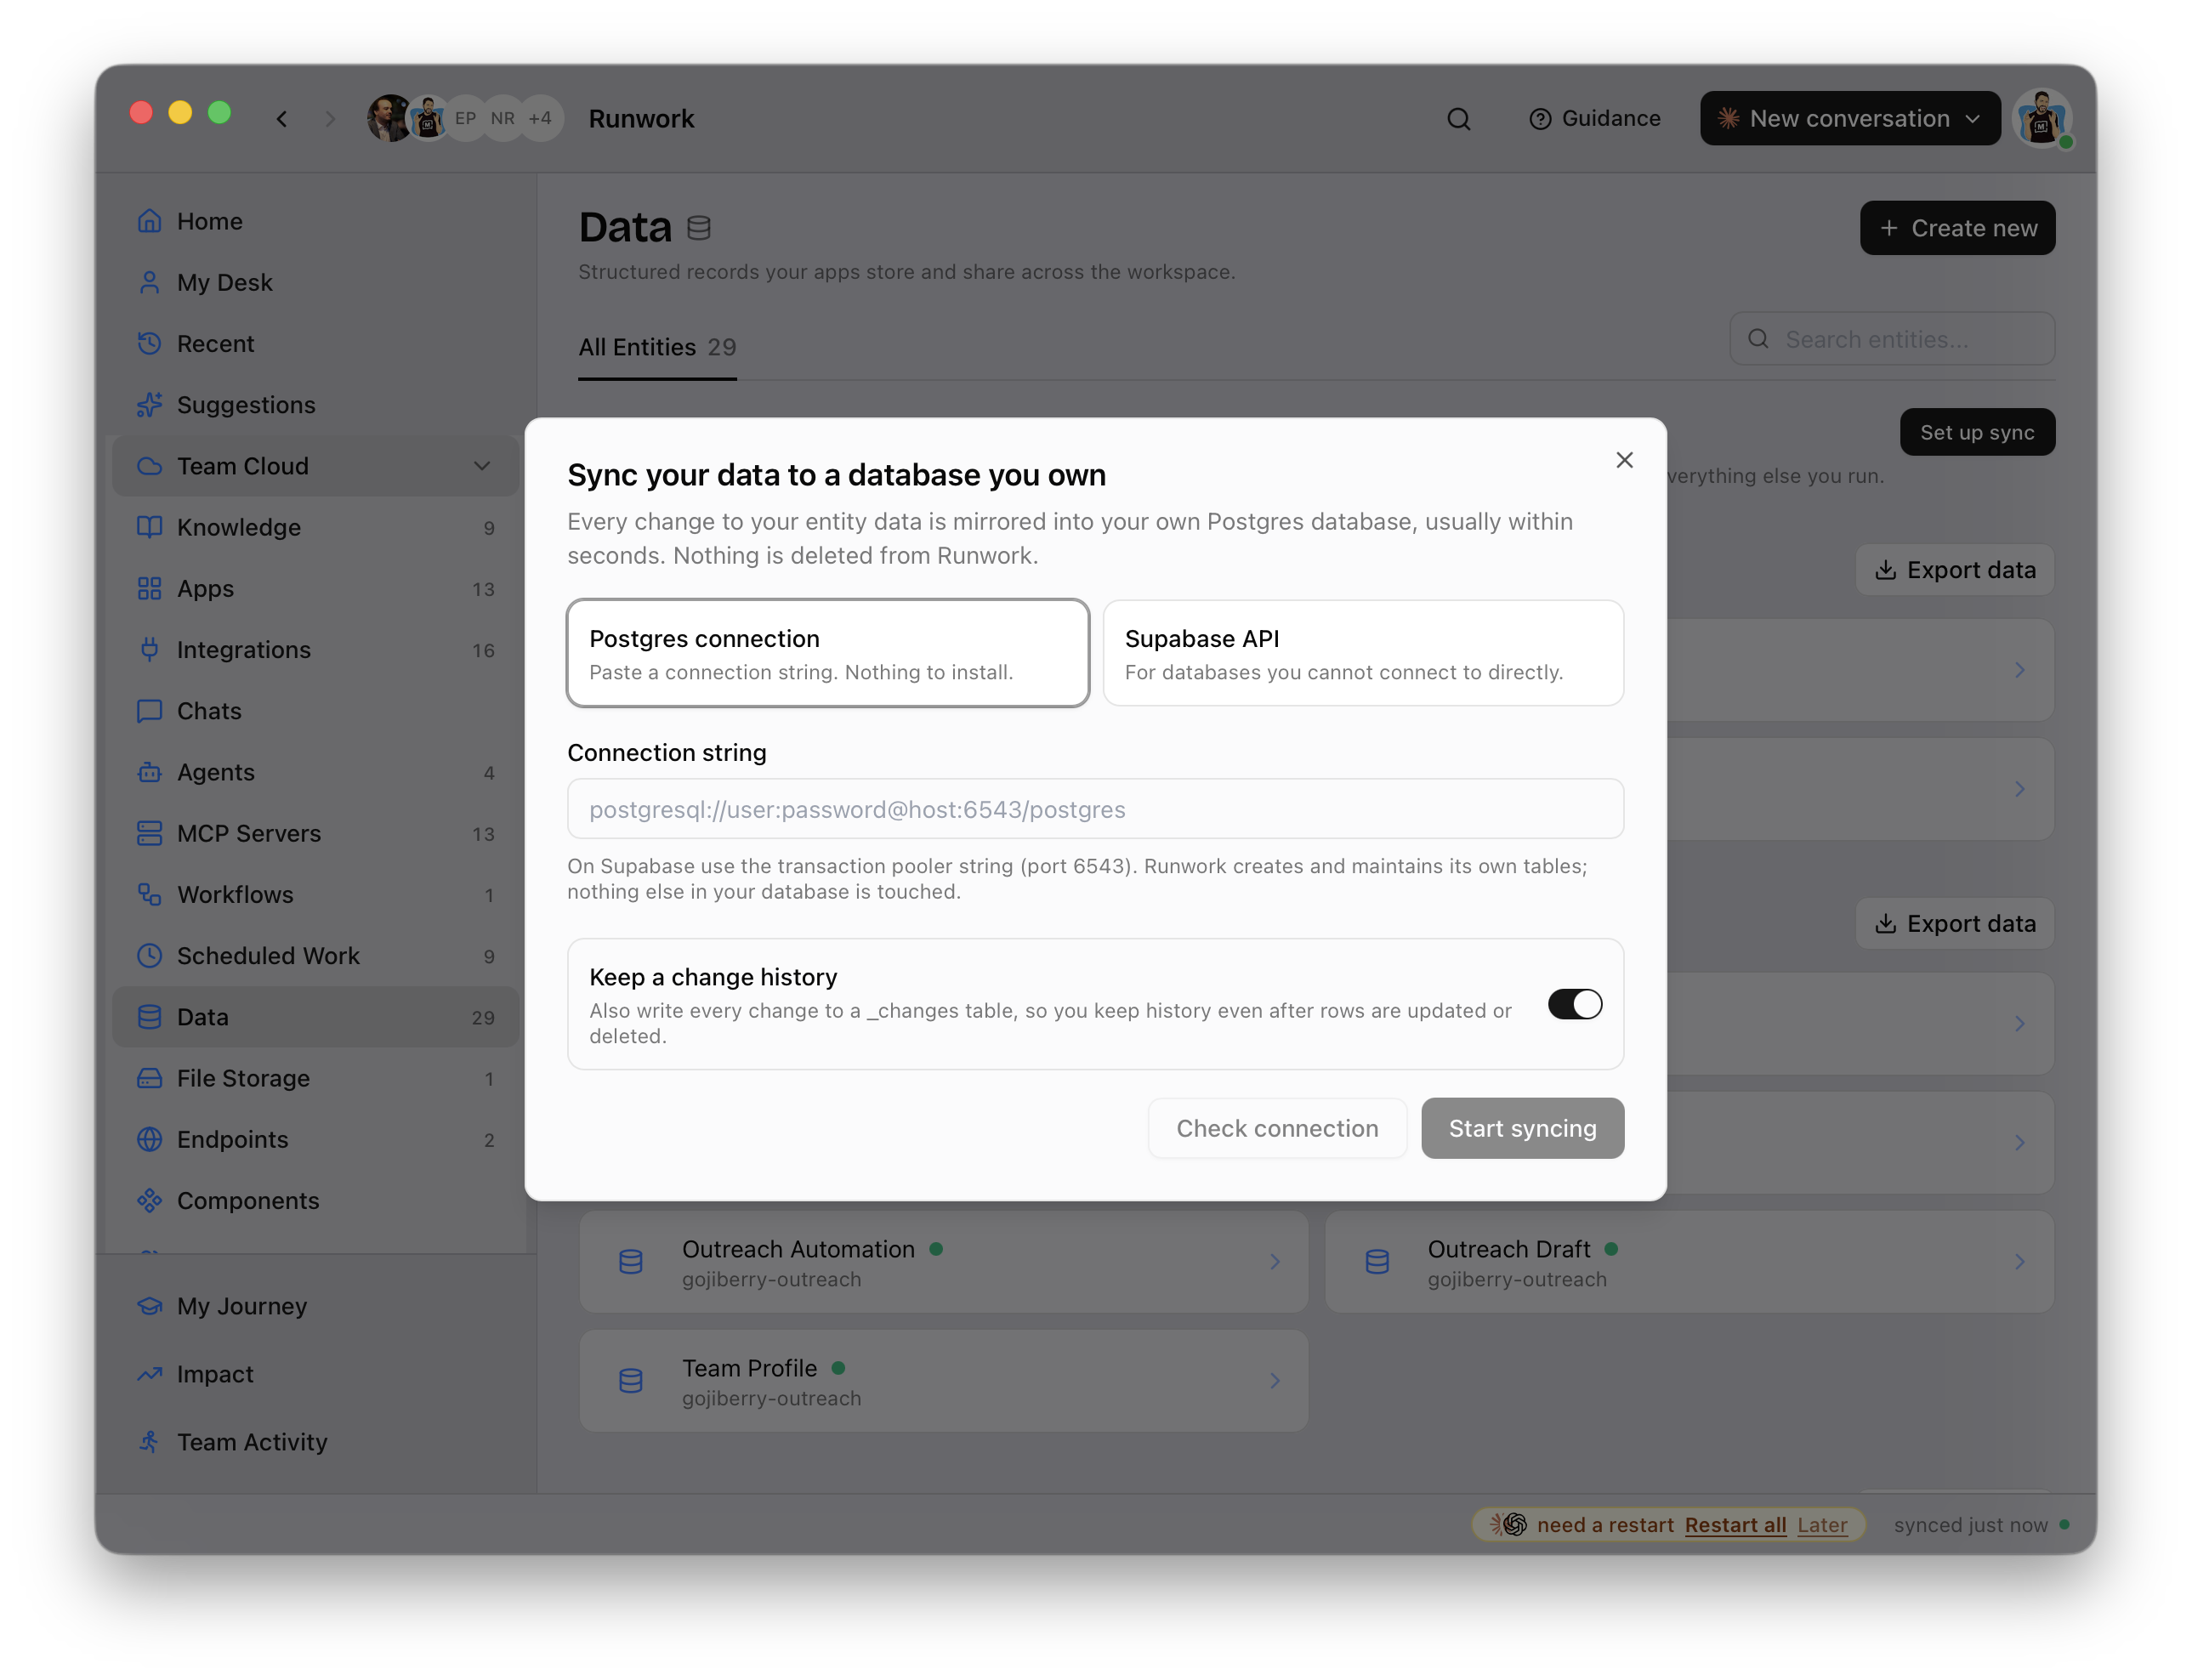Select the Supabase API option
2192x1680 pixels.
1362,653
